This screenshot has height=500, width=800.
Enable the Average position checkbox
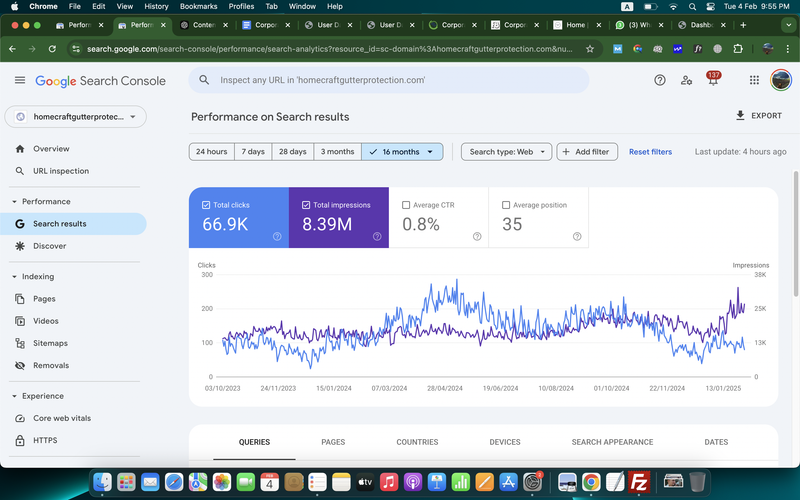[506, 205]
